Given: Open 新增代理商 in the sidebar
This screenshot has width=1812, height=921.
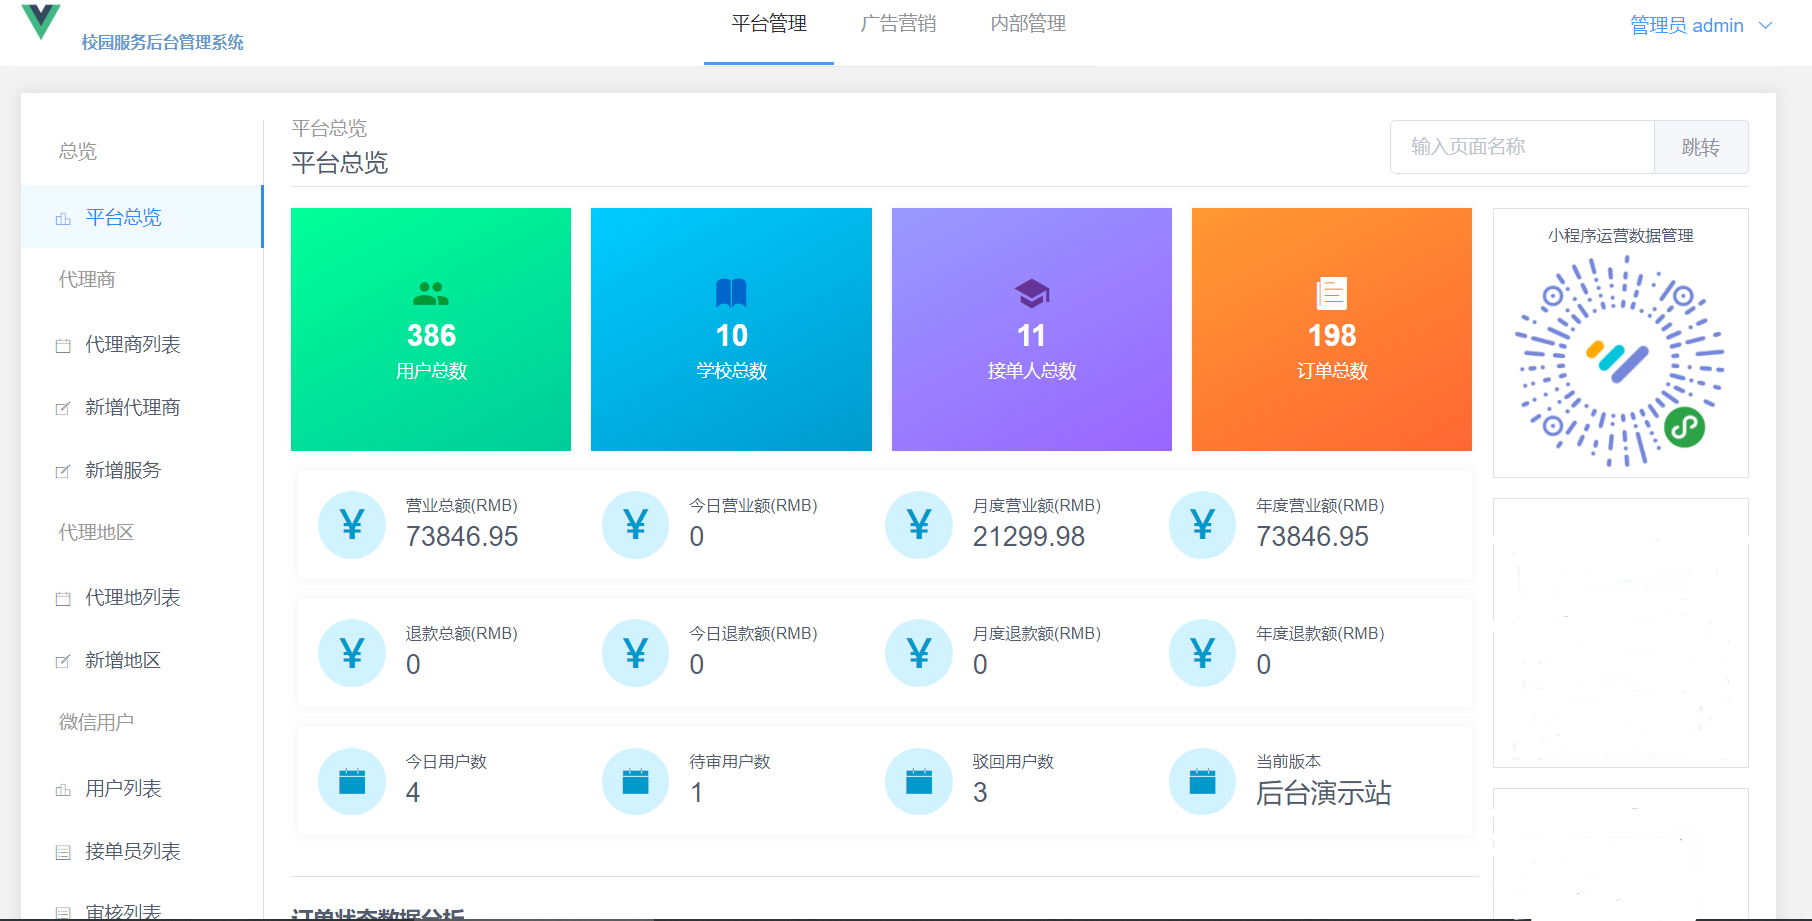Looking at the screenshot, I should click(x=142, y=407).
